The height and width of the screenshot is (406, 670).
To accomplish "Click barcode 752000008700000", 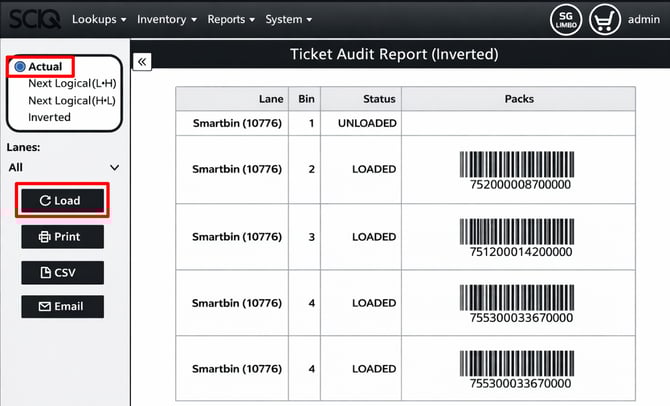I will pos(517,171).
